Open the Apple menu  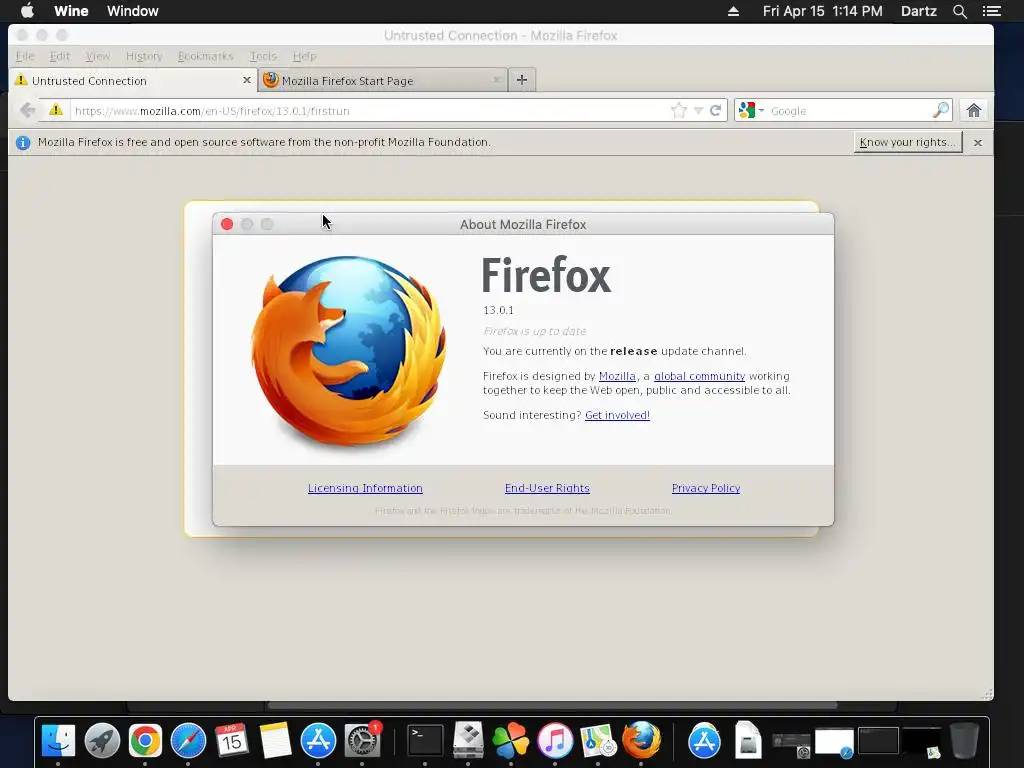pyautogui.click(x=27, y=11)
